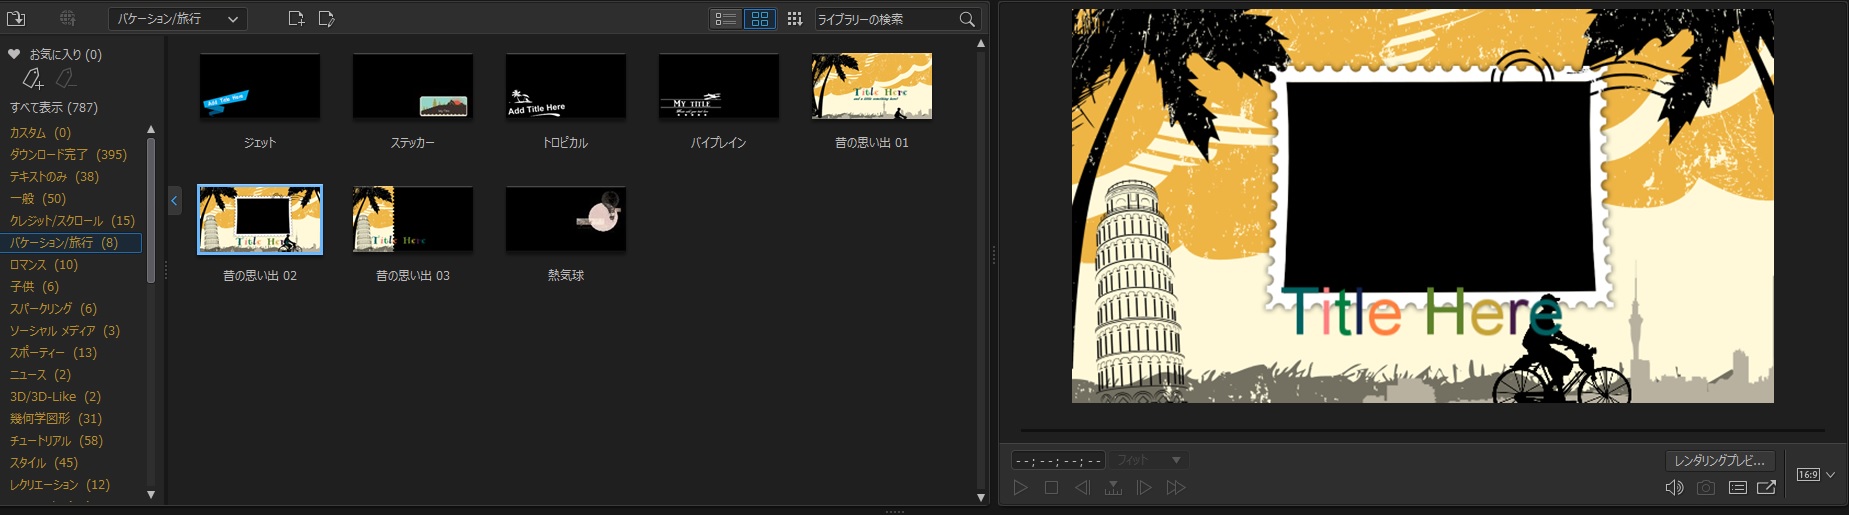The width and height of the screenshot is (1849, 515).
Task: Select 3D/3D-Like (2) category
Action: (x=55, y=396)
